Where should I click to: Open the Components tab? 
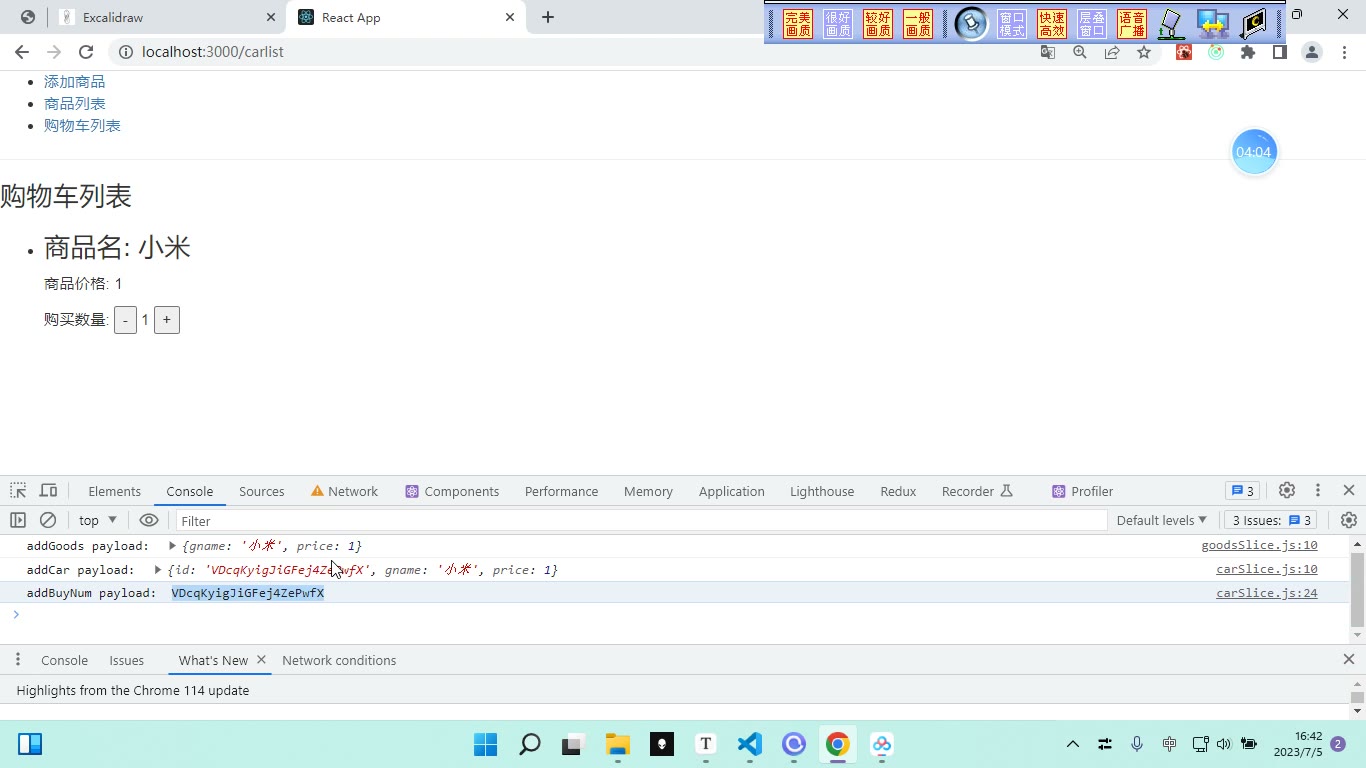click(452, 491)
